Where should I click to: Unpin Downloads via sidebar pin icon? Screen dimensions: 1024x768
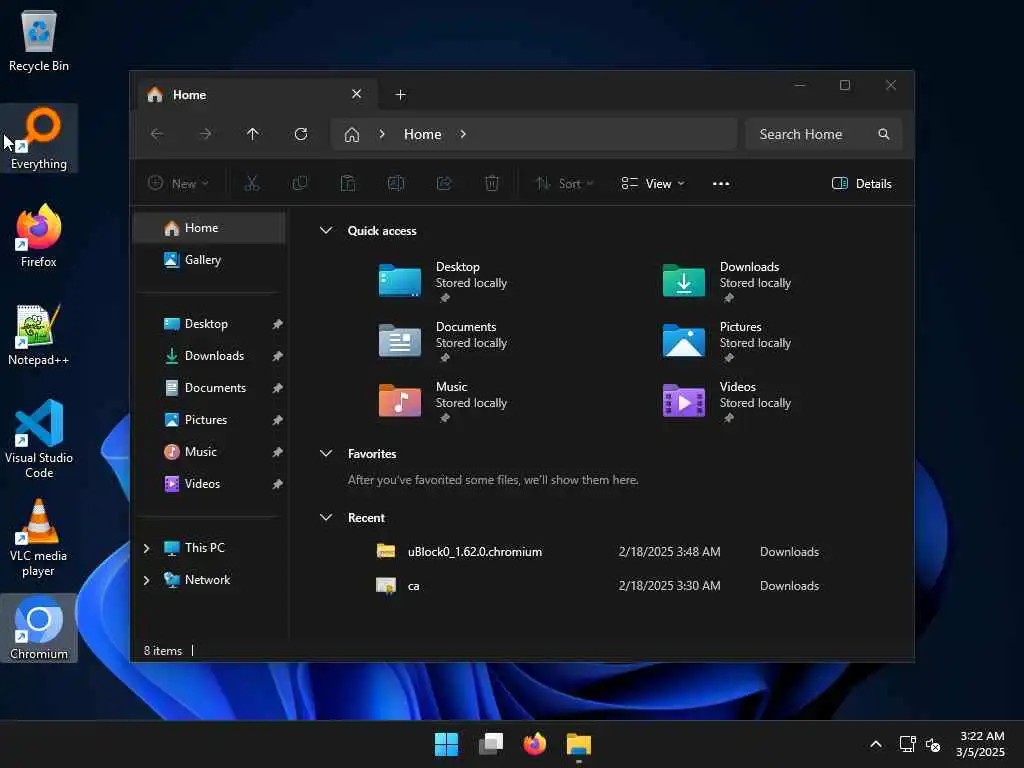coord(278,356)
